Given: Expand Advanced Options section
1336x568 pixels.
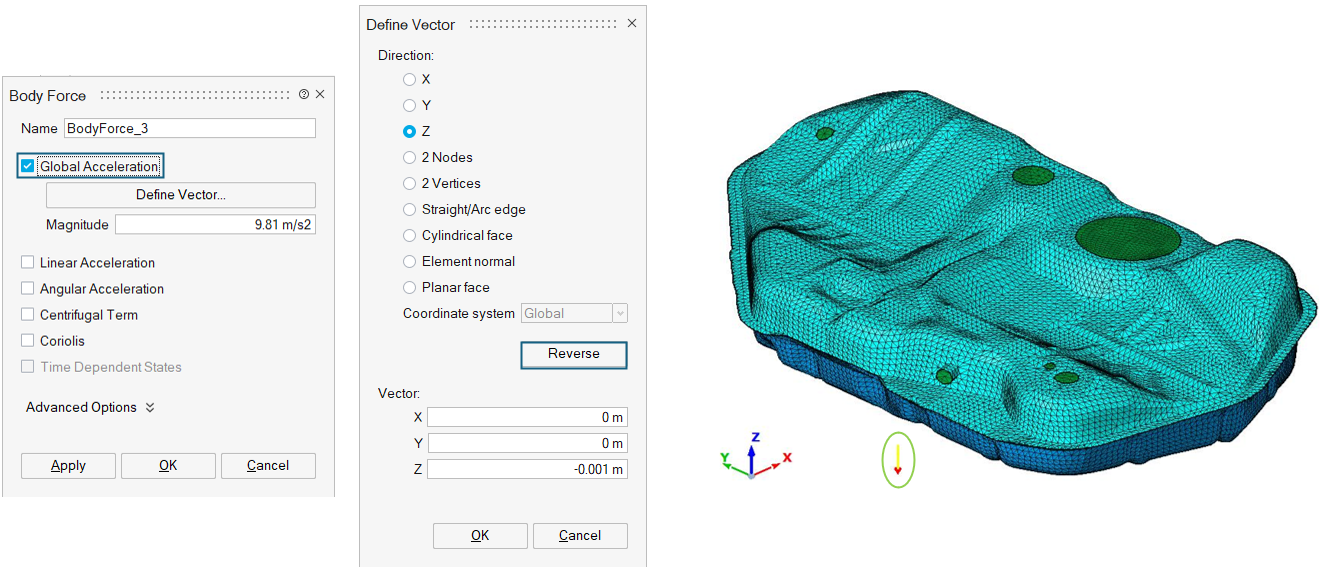Looking at the screenshot, I should click(90, 407).
